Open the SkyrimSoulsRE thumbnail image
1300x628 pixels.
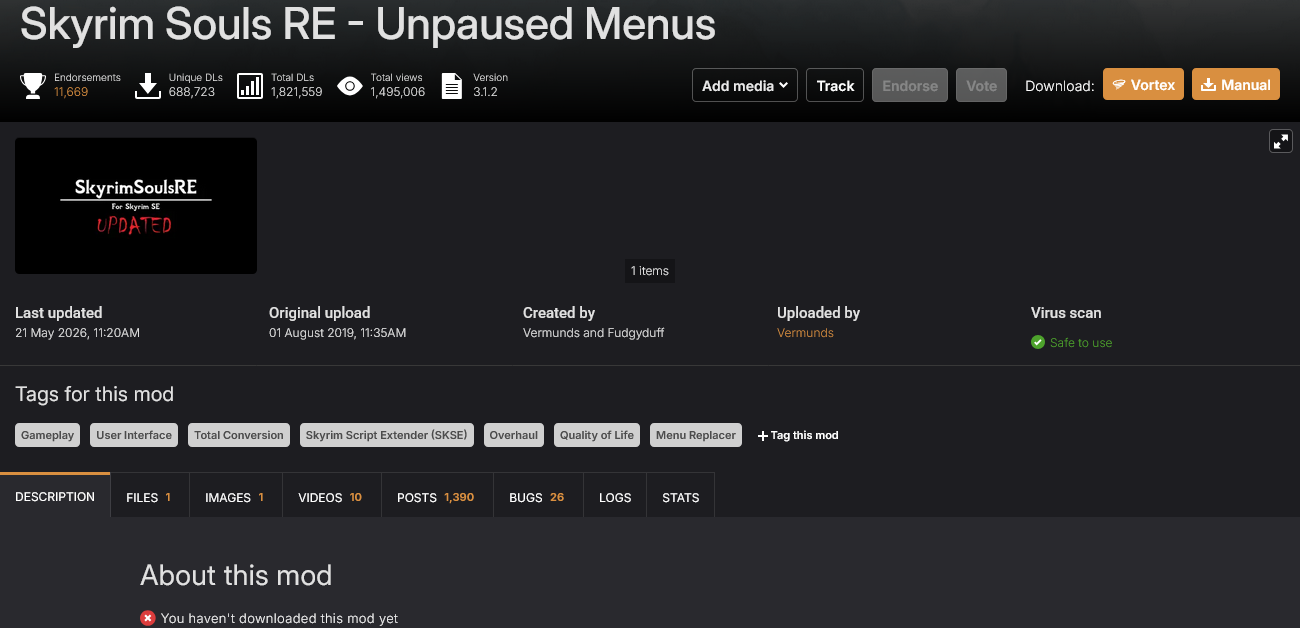point(136,206)
